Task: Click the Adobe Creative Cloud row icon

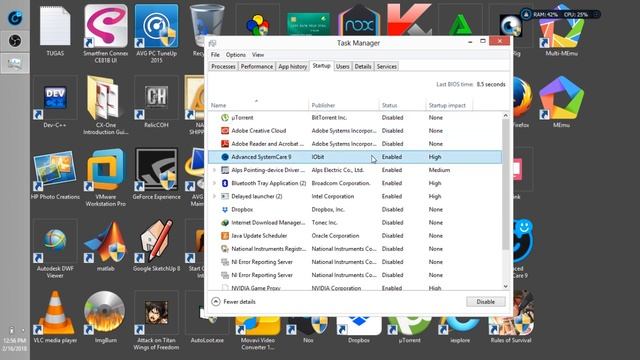Action: click(224, 131)
